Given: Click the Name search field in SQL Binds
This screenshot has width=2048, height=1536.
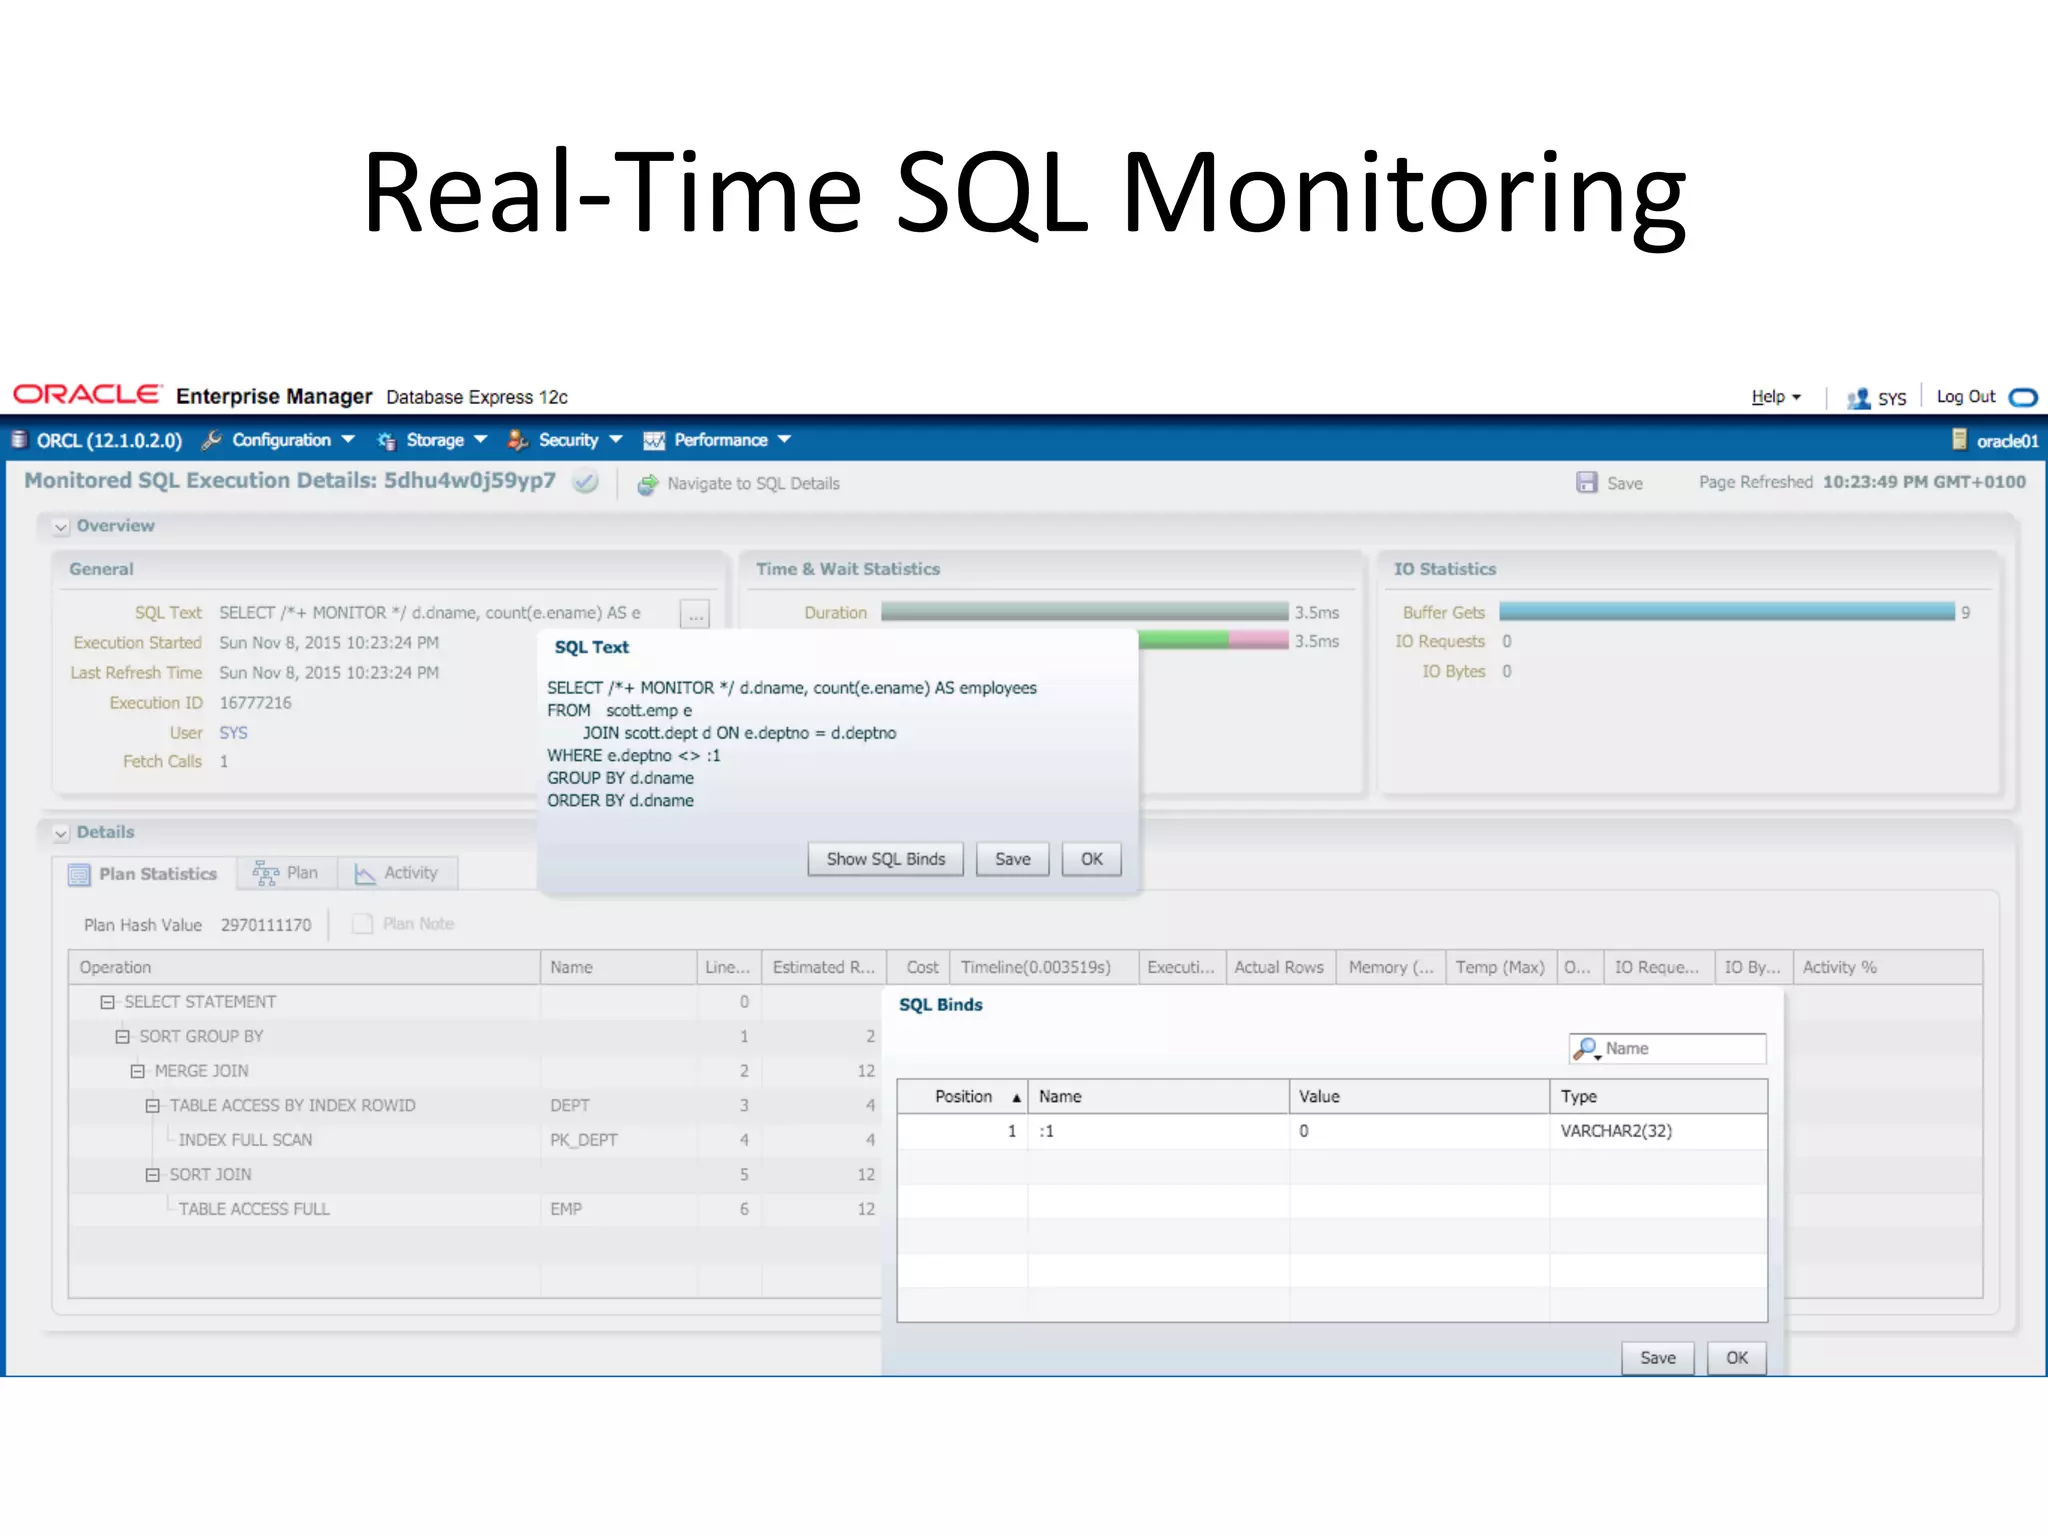Looking at the screenshot, I should pos(1667,1048).
